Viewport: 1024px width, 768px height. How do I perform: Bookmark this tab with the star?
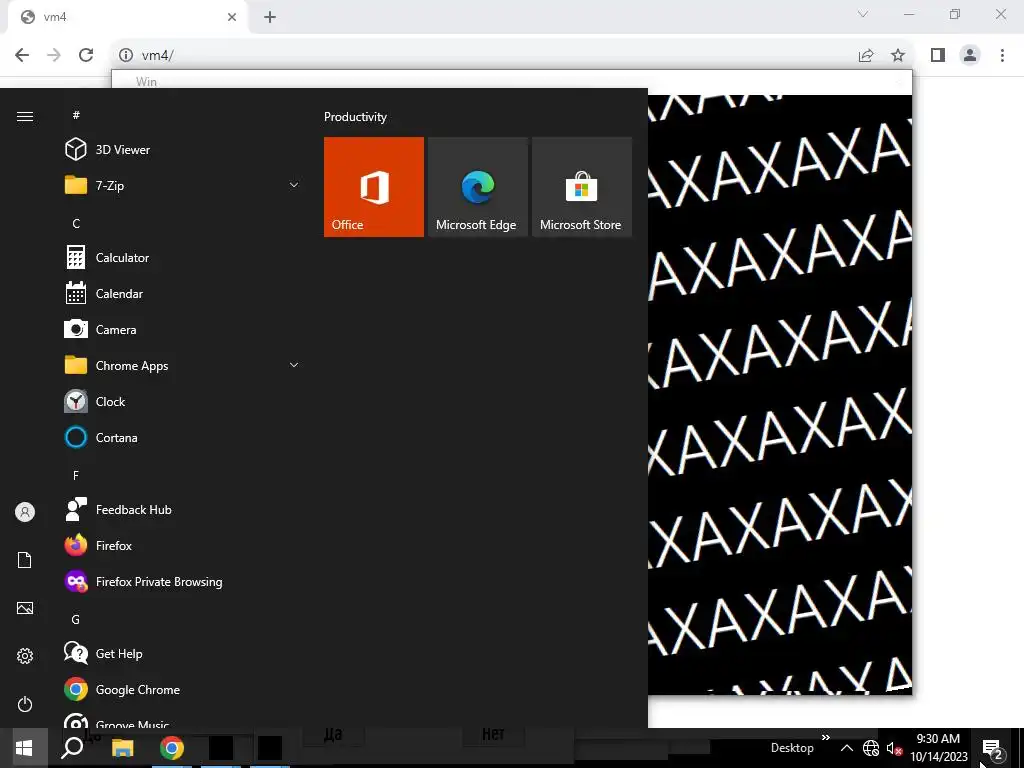898,56
